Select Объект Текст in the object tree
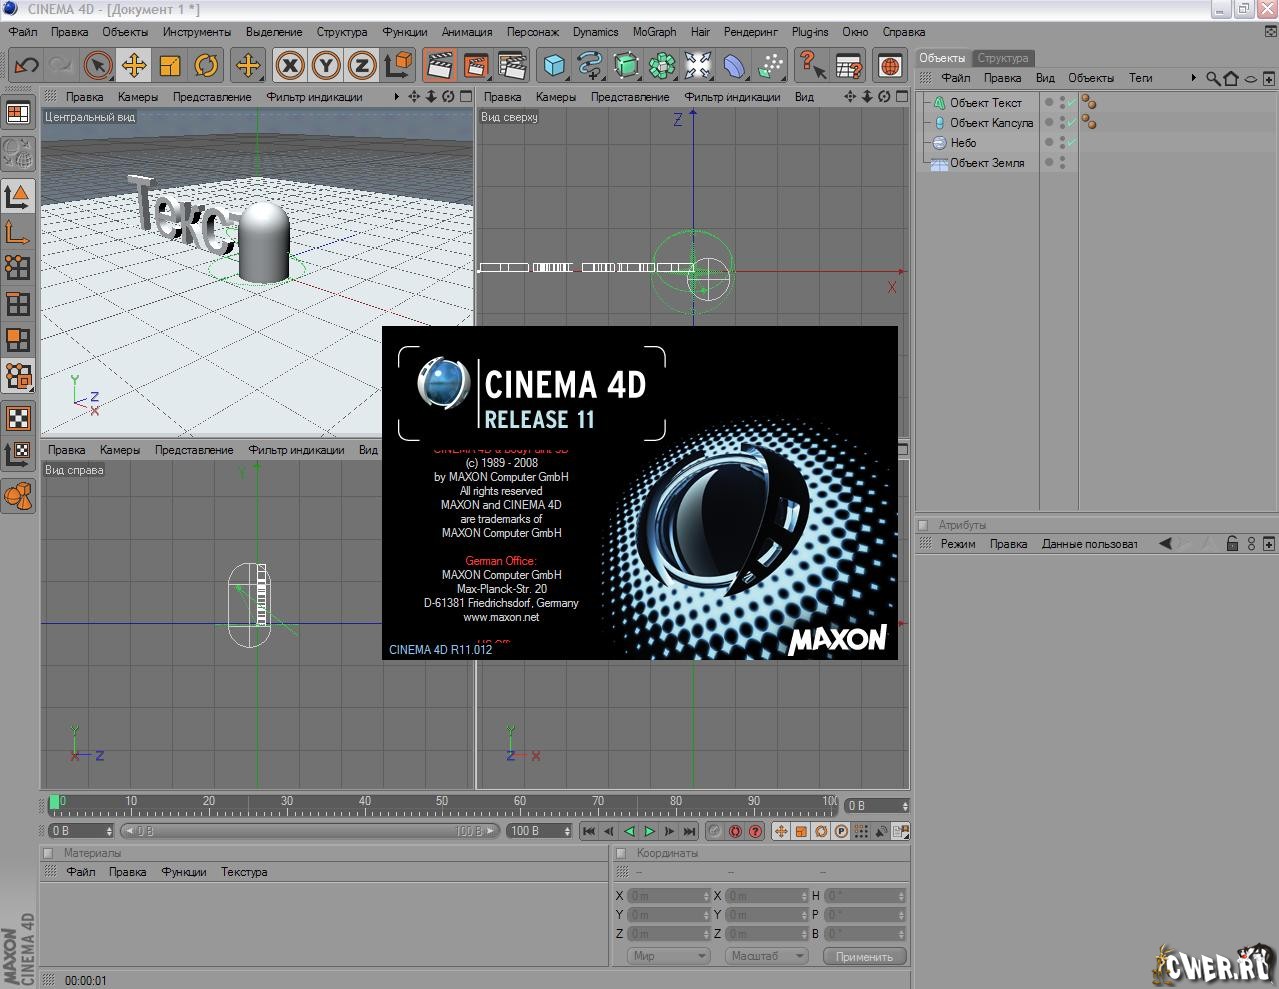 pos(985,103)
